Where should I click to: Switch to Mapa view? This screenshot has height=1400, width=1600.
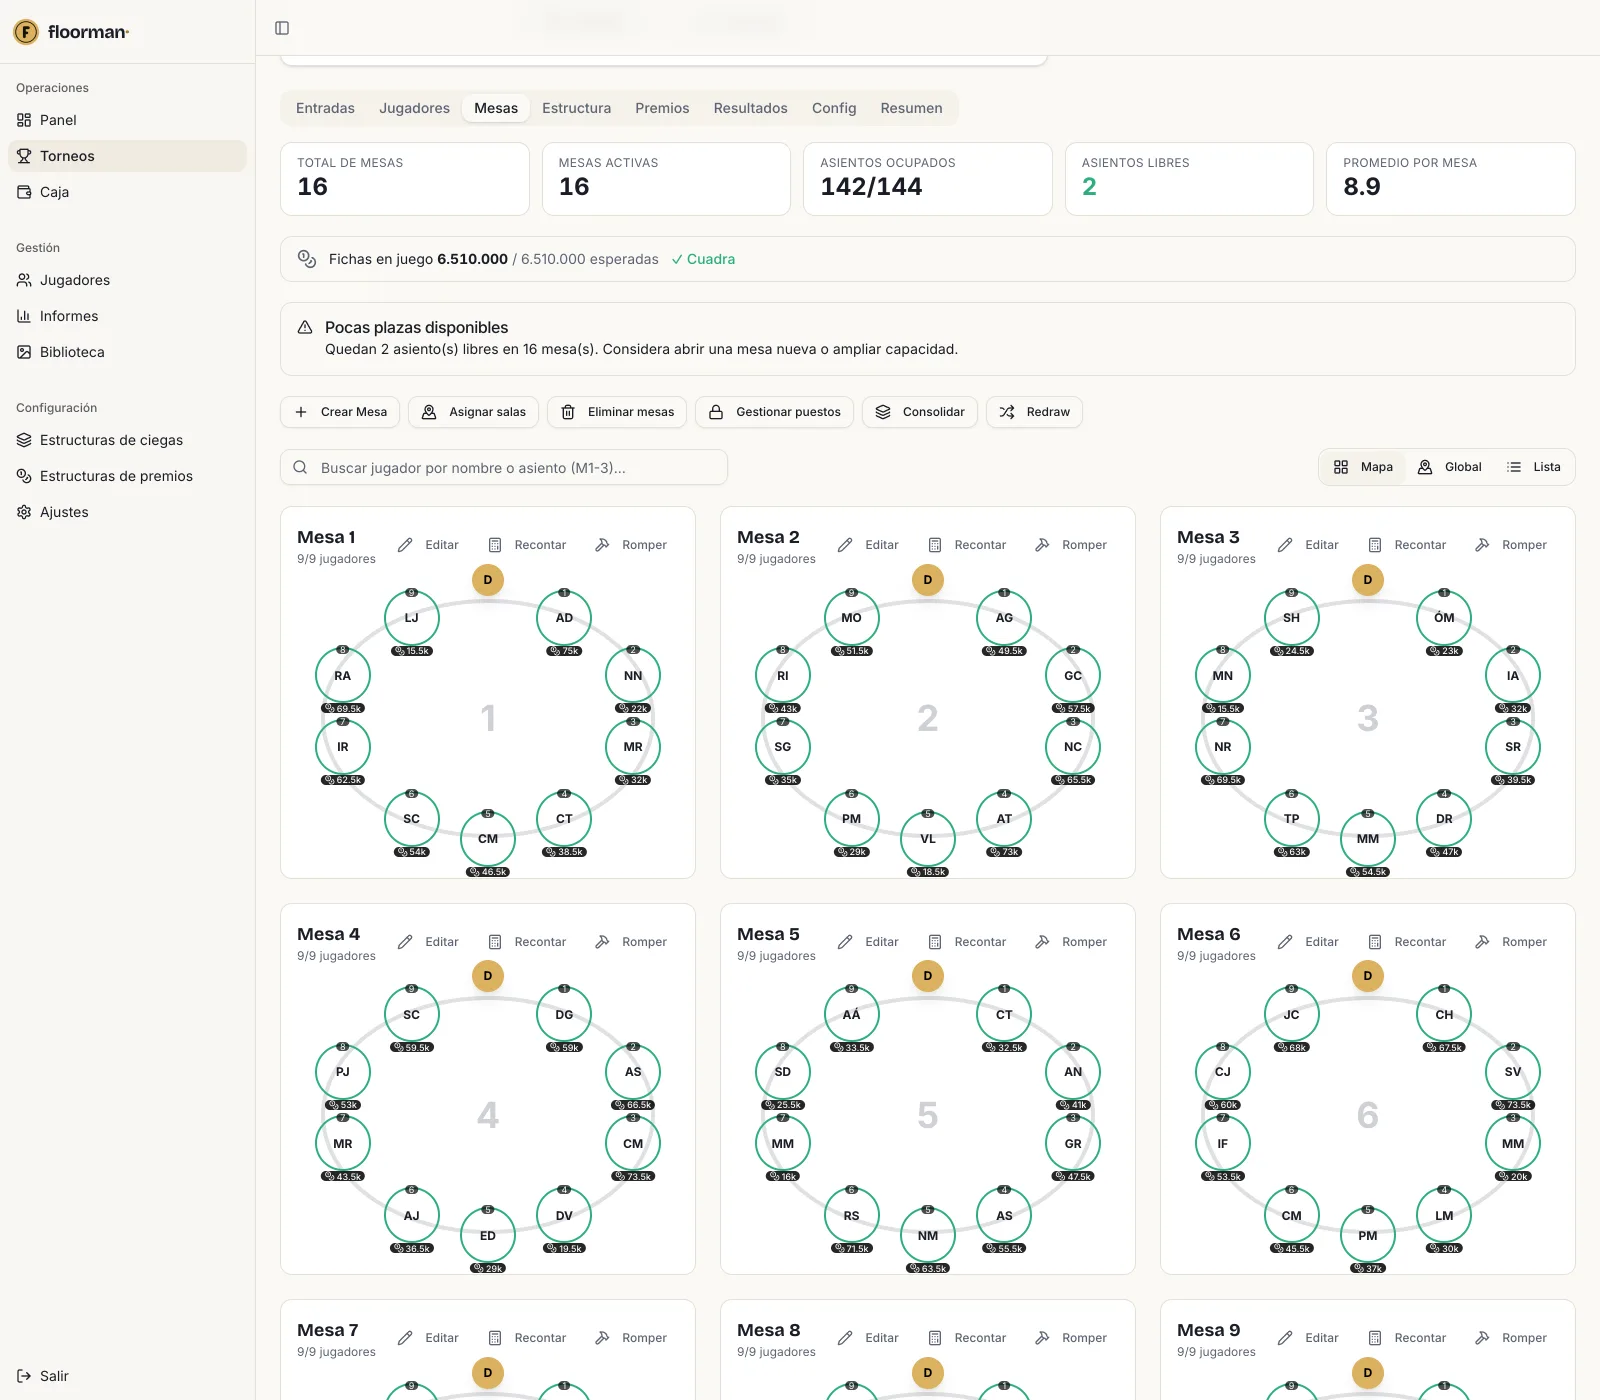click(x=1363, y=467)
